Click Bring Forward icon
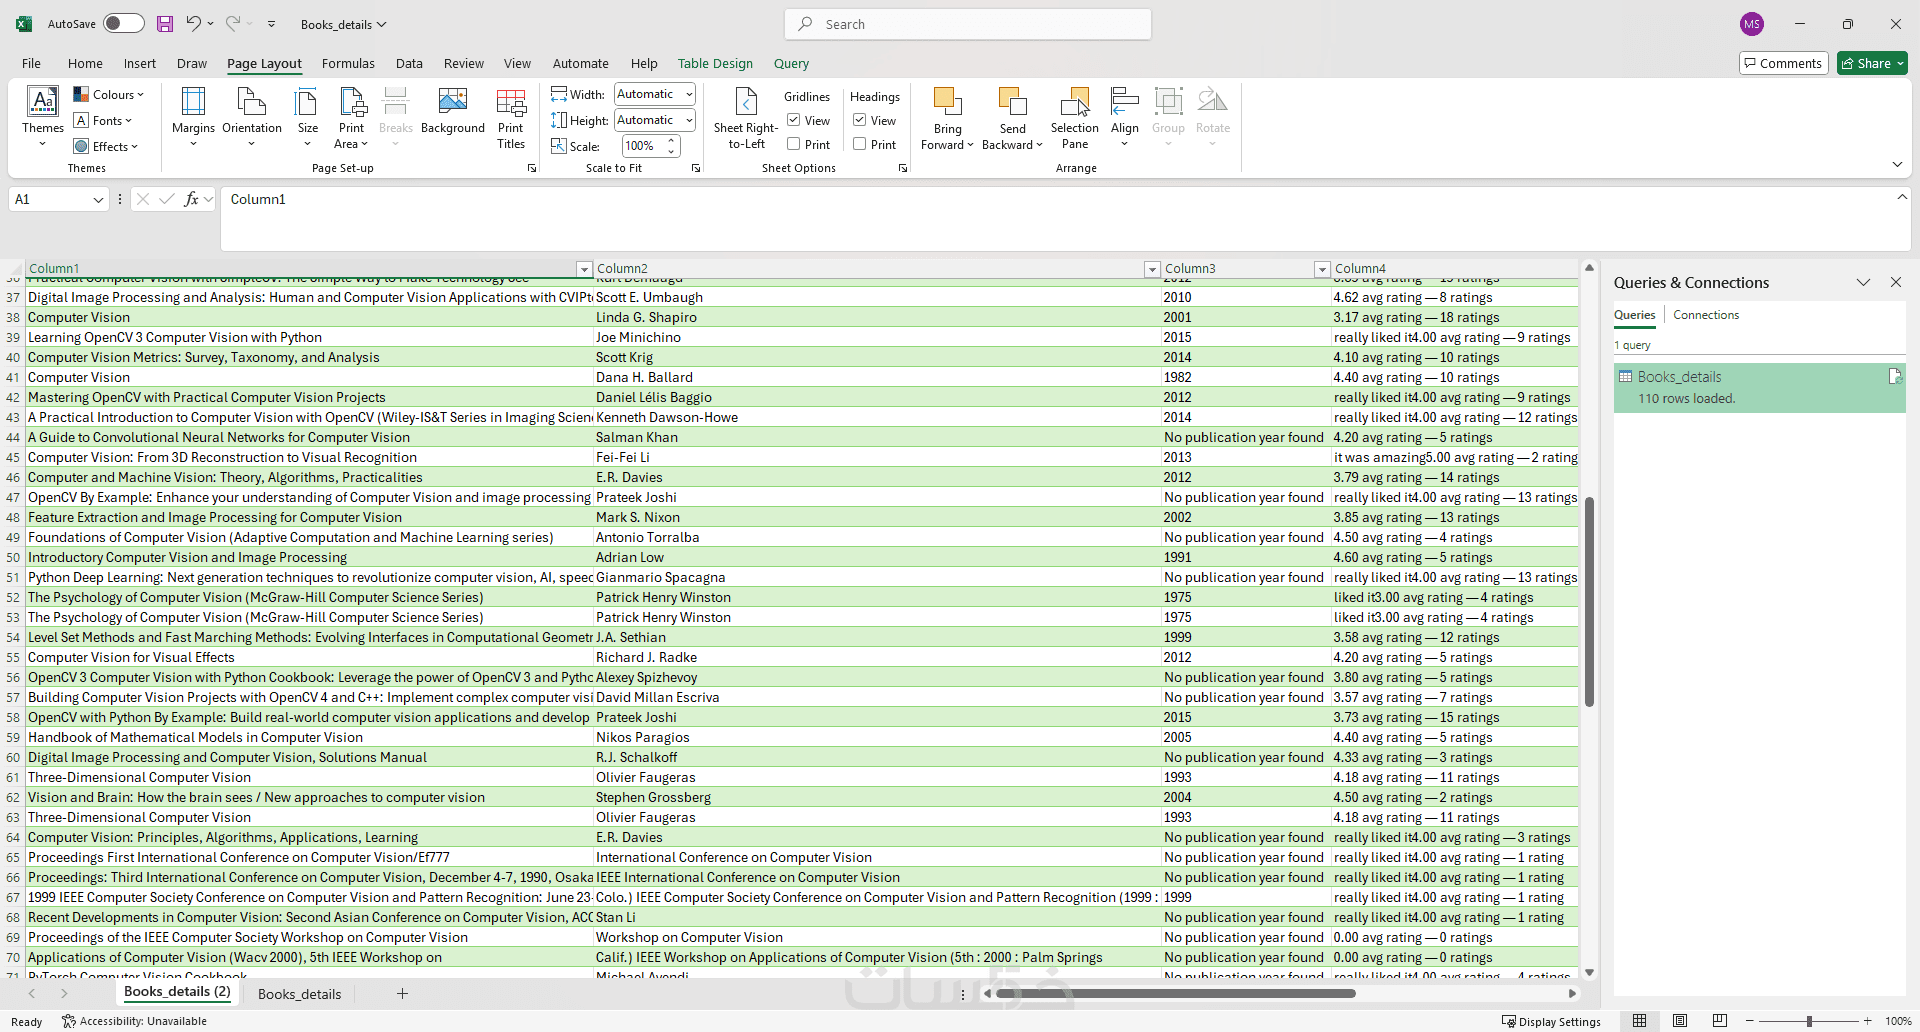The height and width of the screenshot is (1032, 1920). 947,101
